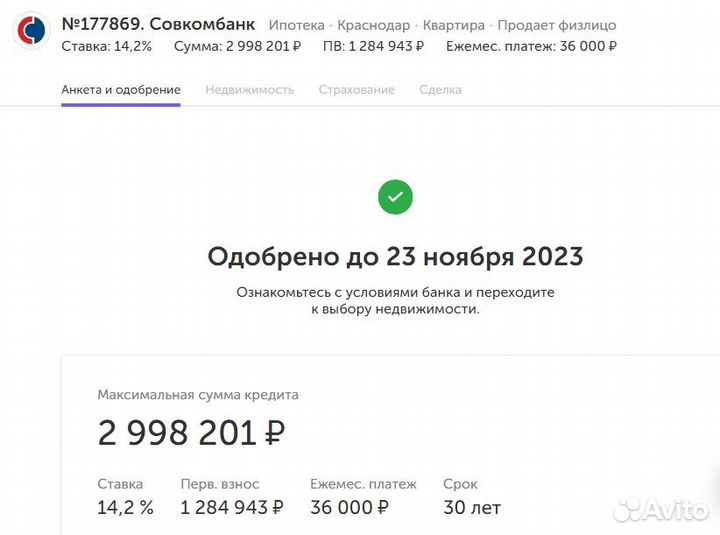Click the Перв. взнос 1 284 943 ₽ value
Screen dimensions: 720x535
[231, 507]
